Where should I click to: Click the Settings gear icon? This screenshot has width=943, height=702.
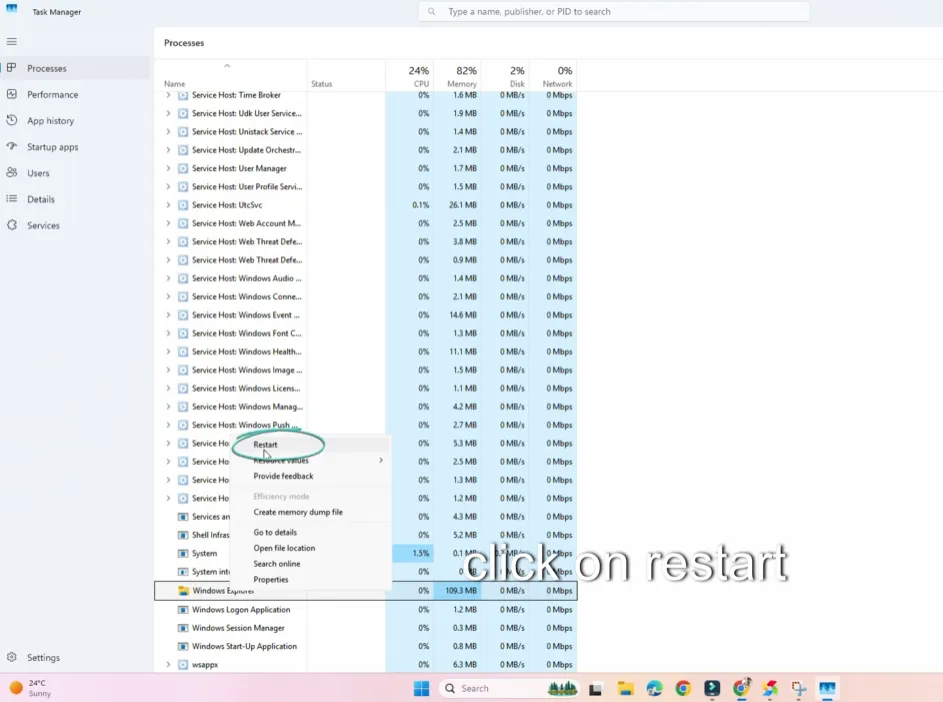tap(11, 657)
